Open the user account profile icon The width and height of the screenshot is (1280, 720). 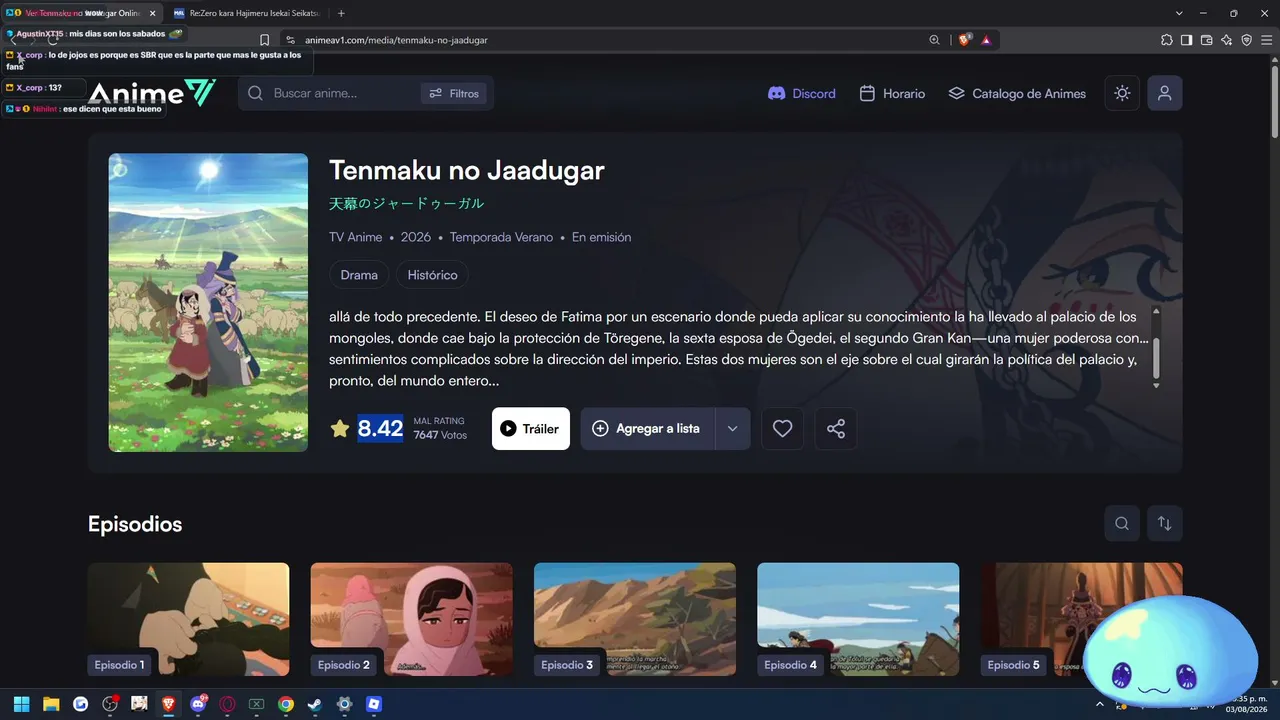click(1165, 93)
